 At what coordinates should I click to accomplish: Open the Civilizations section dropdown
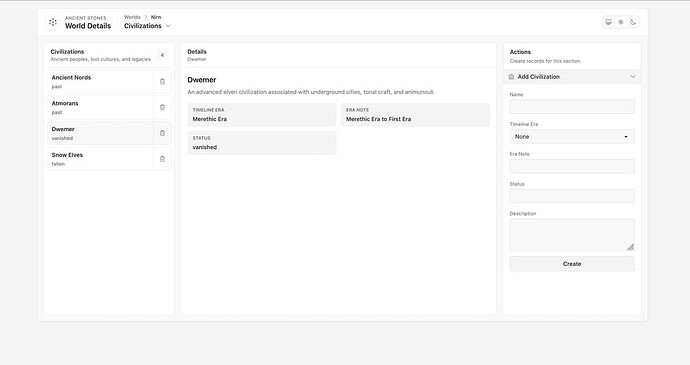point(147,26)
